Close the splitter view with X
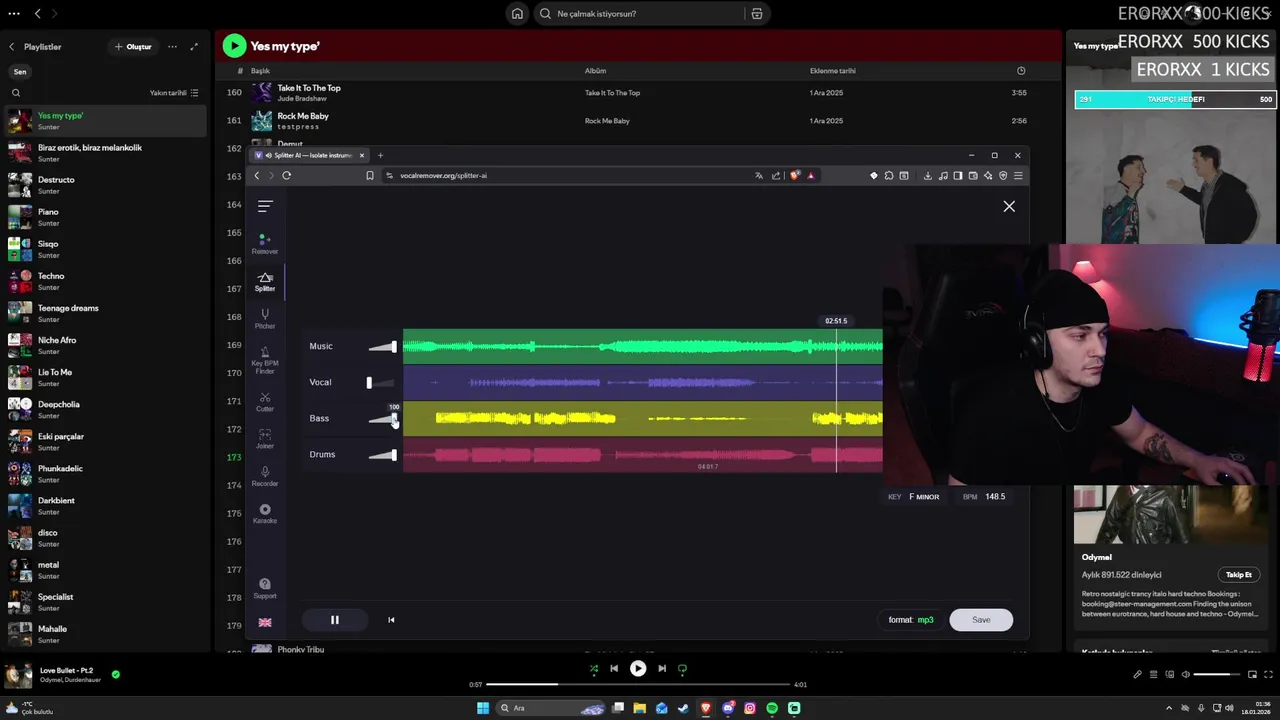The height and width of the screenshot is (720, 1280). [1009, 206]
